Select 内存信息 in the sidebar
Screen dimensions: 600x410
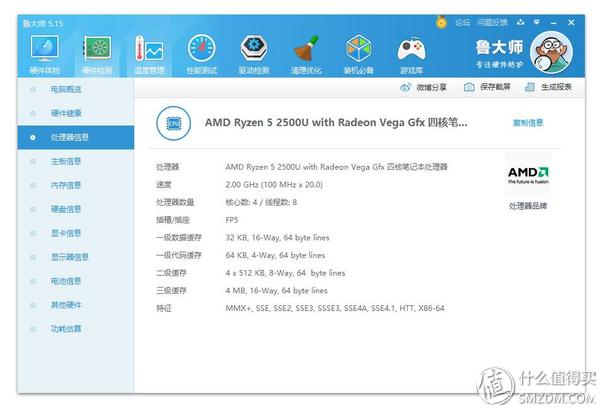(76, 185)
